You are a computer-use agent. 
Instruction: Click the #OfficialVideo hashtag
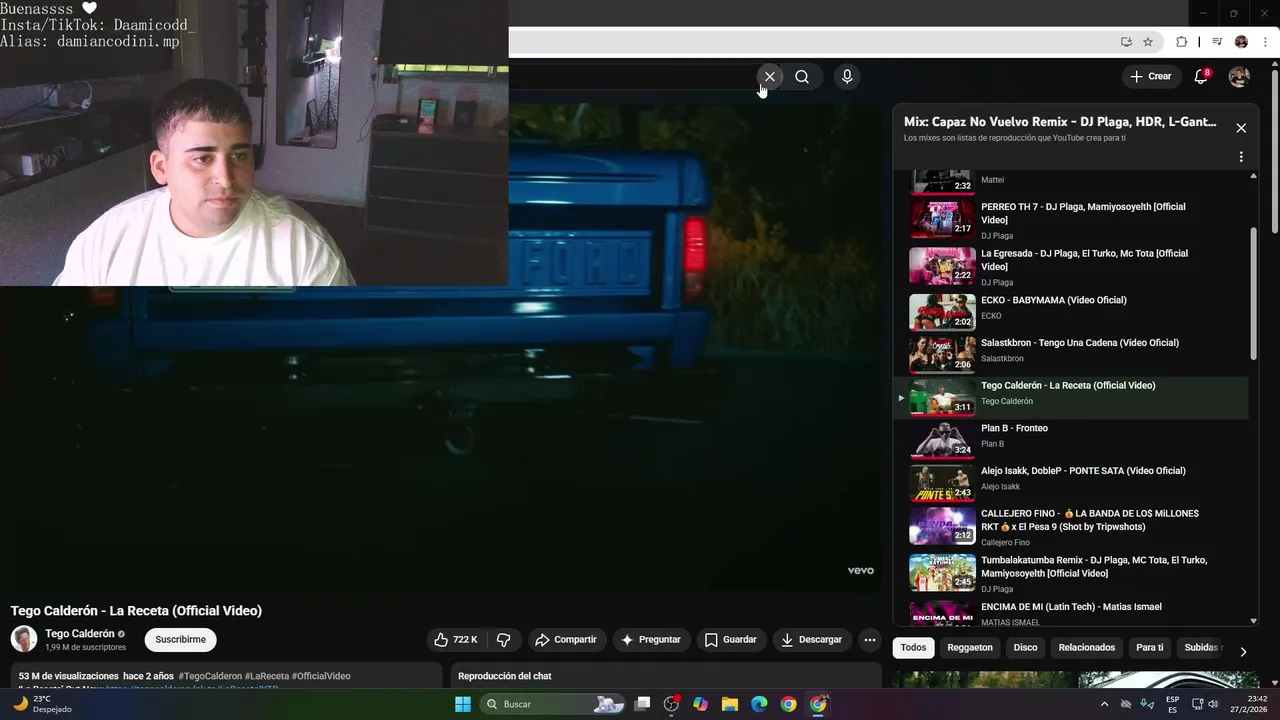tap(321, 677)
